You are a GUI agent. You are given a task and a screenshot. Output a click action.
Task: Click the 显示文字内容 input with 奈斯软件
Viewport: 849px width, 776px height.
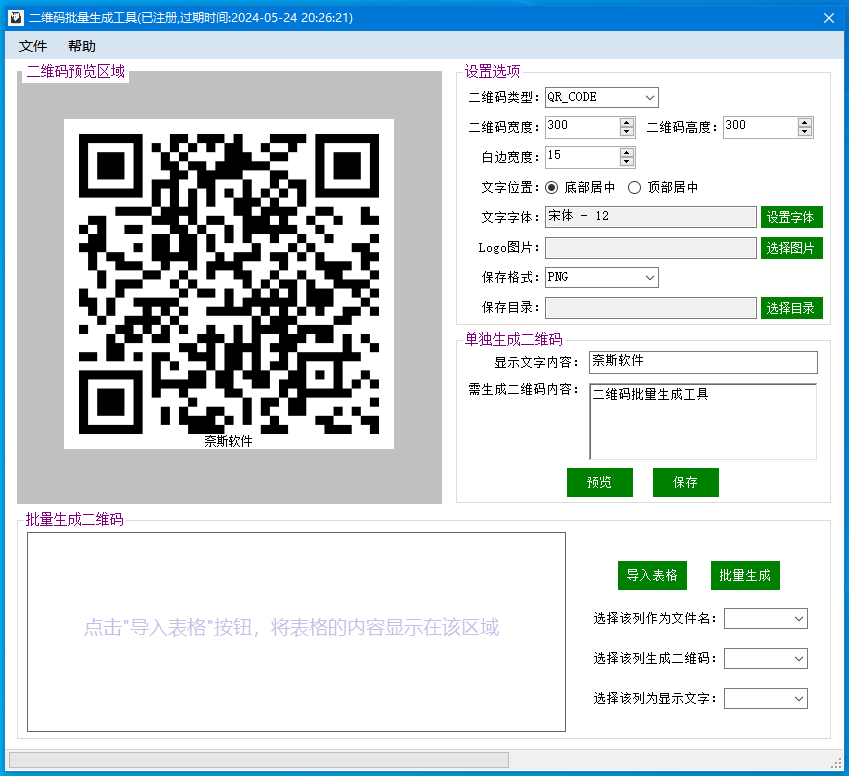pos(703,362)
